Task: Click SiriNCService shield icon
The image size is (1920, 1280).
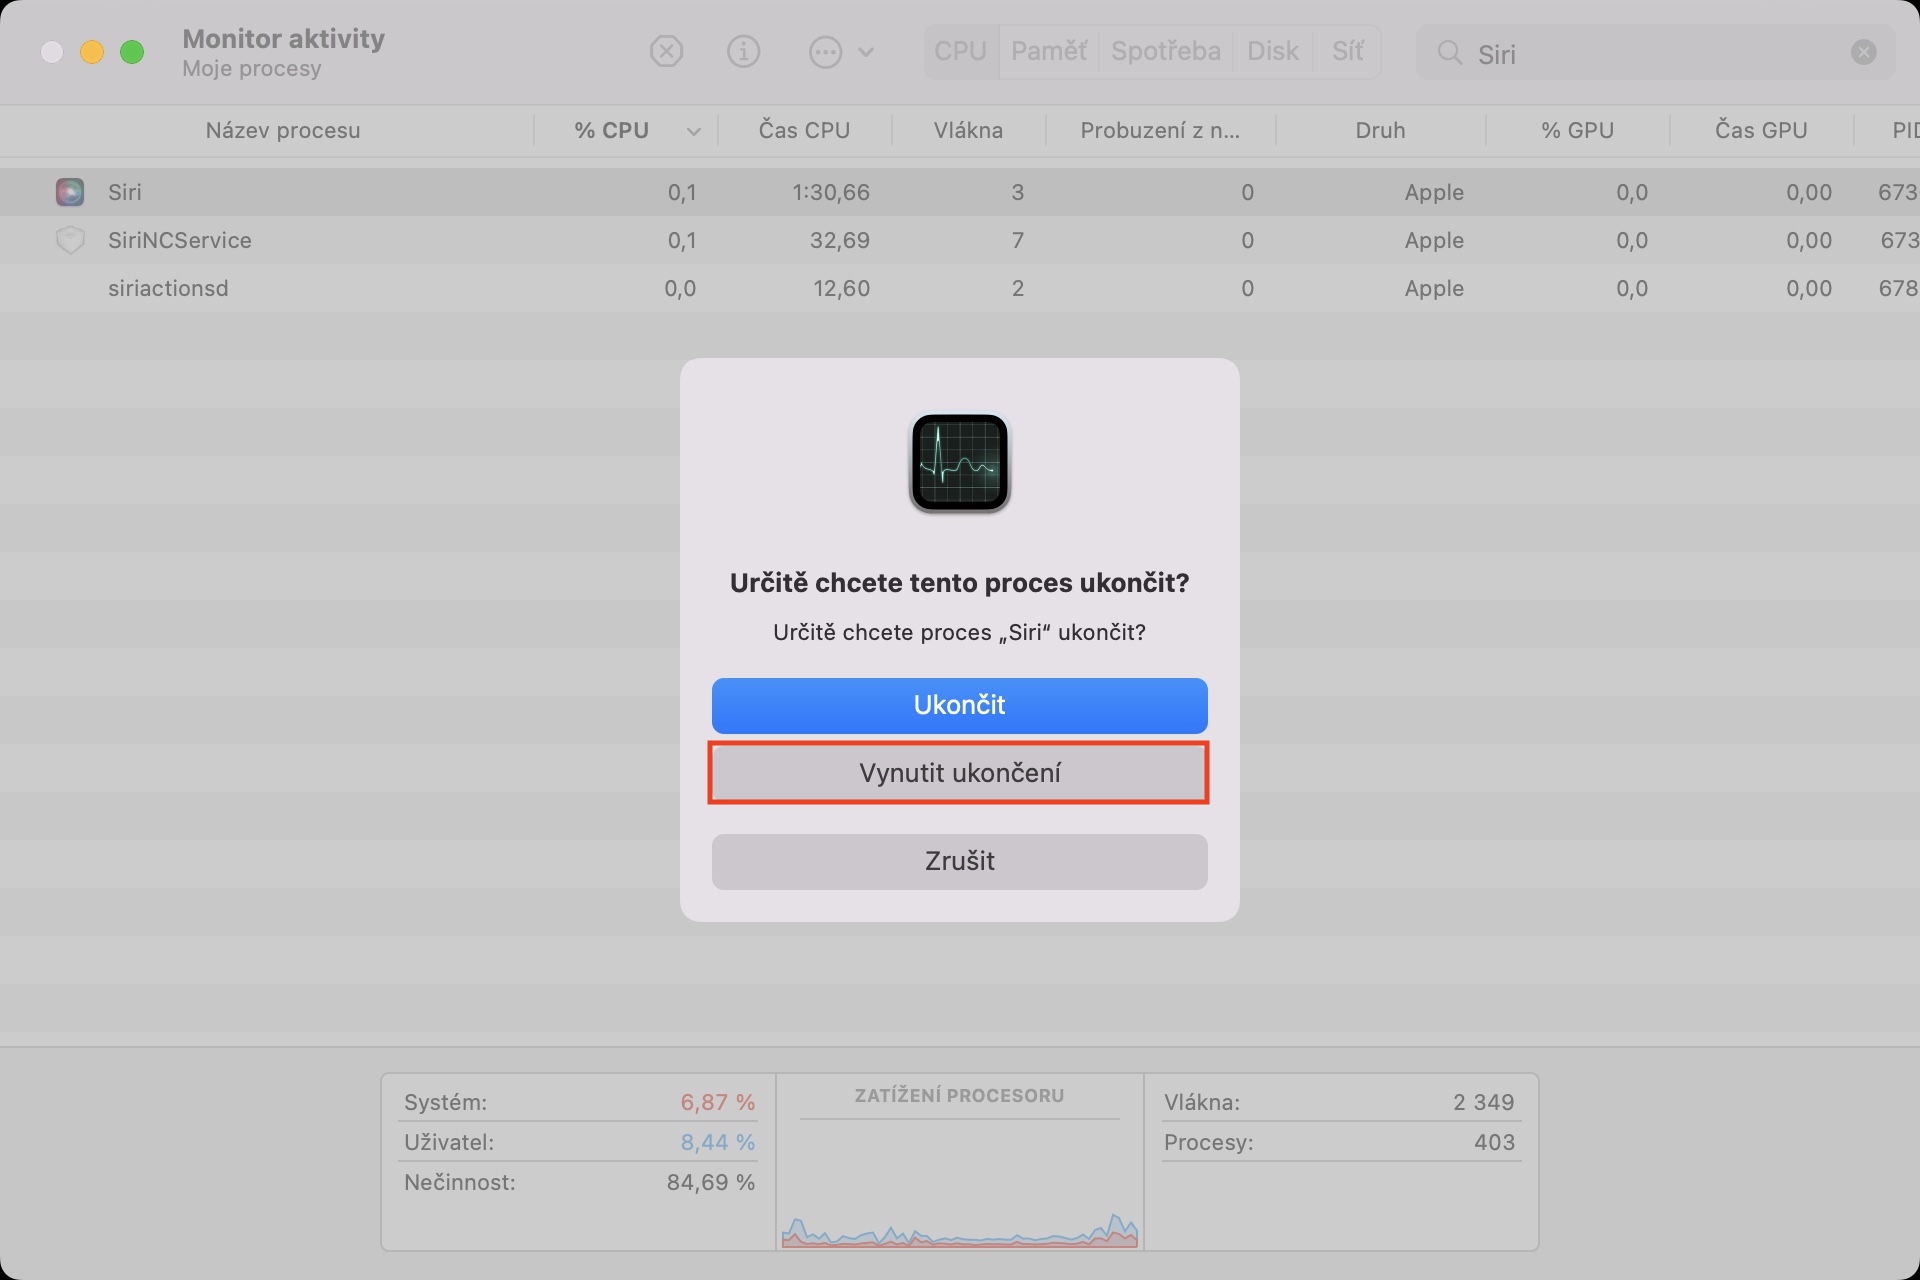Action: pos(70,240)
